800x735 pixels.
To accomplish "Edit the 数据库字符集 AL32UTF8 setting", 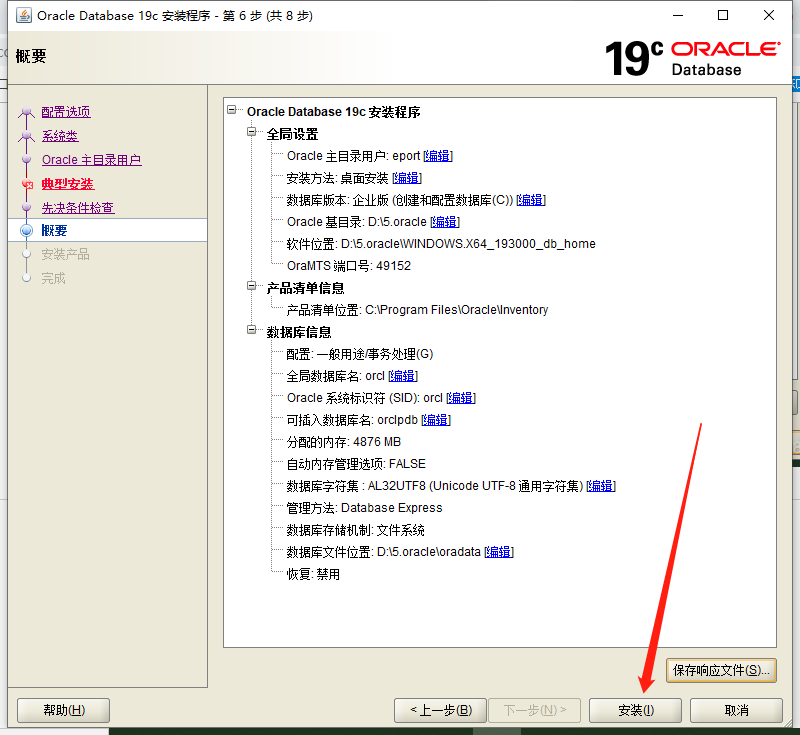I will pyautogui.click(x=600, y=485).
